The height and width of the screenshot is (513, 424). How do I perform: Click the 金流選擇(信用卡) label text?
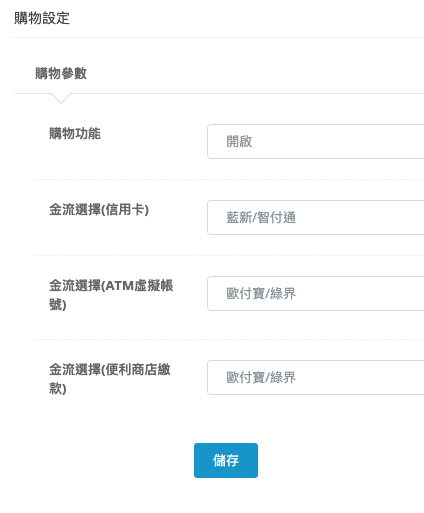[99, 210]
